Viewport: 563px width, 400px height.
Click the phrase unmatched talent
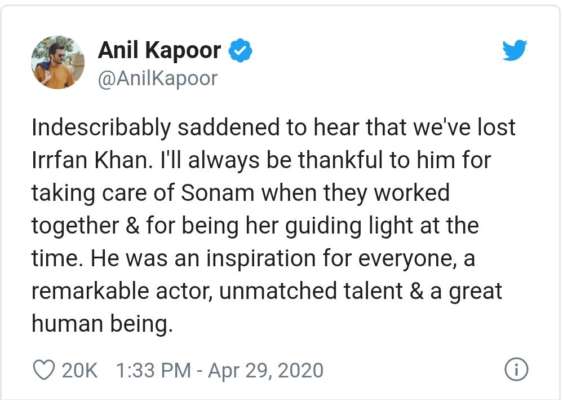click(311, 291)
